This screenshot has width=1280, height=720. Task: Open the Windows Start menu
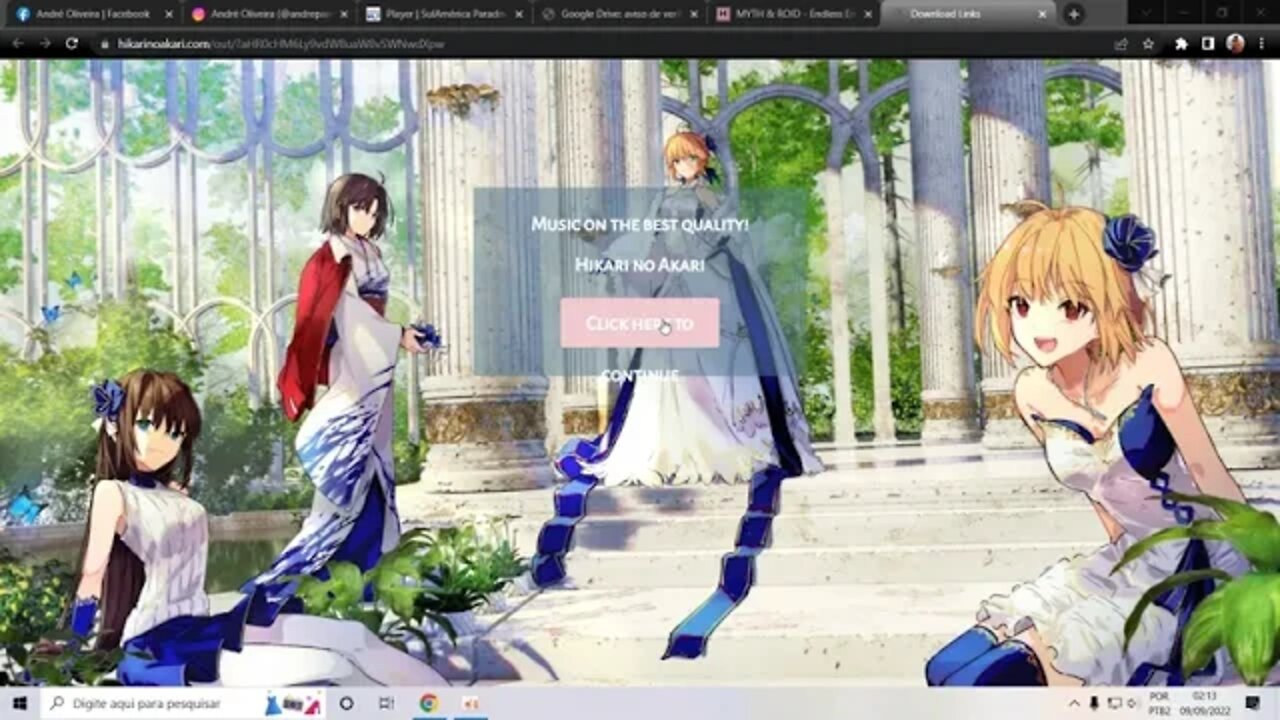click(x=19, y=703)
